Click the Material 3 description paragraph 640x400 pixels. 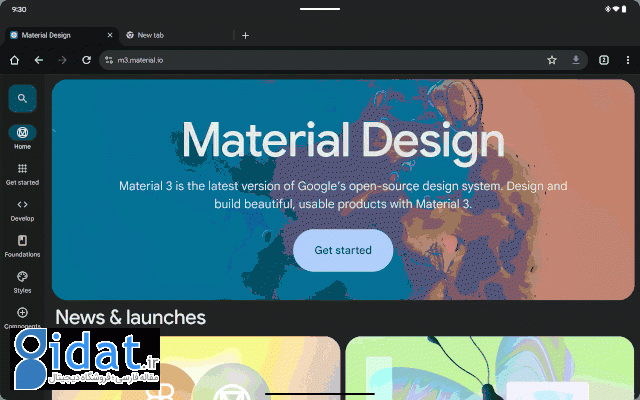[x=343, y=195]
